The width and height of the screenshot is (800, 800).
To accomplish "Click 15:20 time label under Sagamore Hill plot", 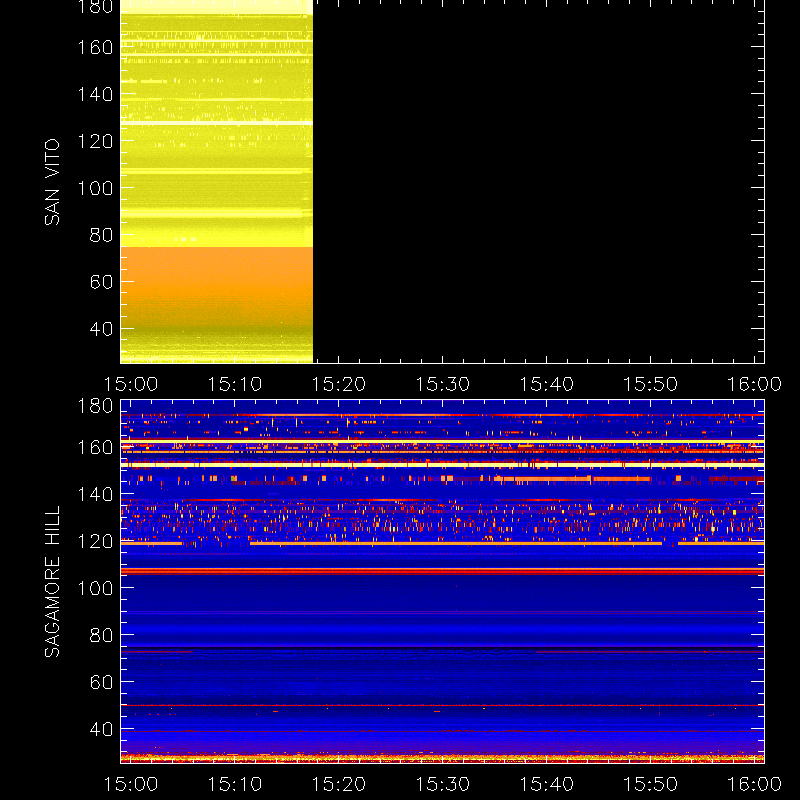I will [x=339, y=784].
